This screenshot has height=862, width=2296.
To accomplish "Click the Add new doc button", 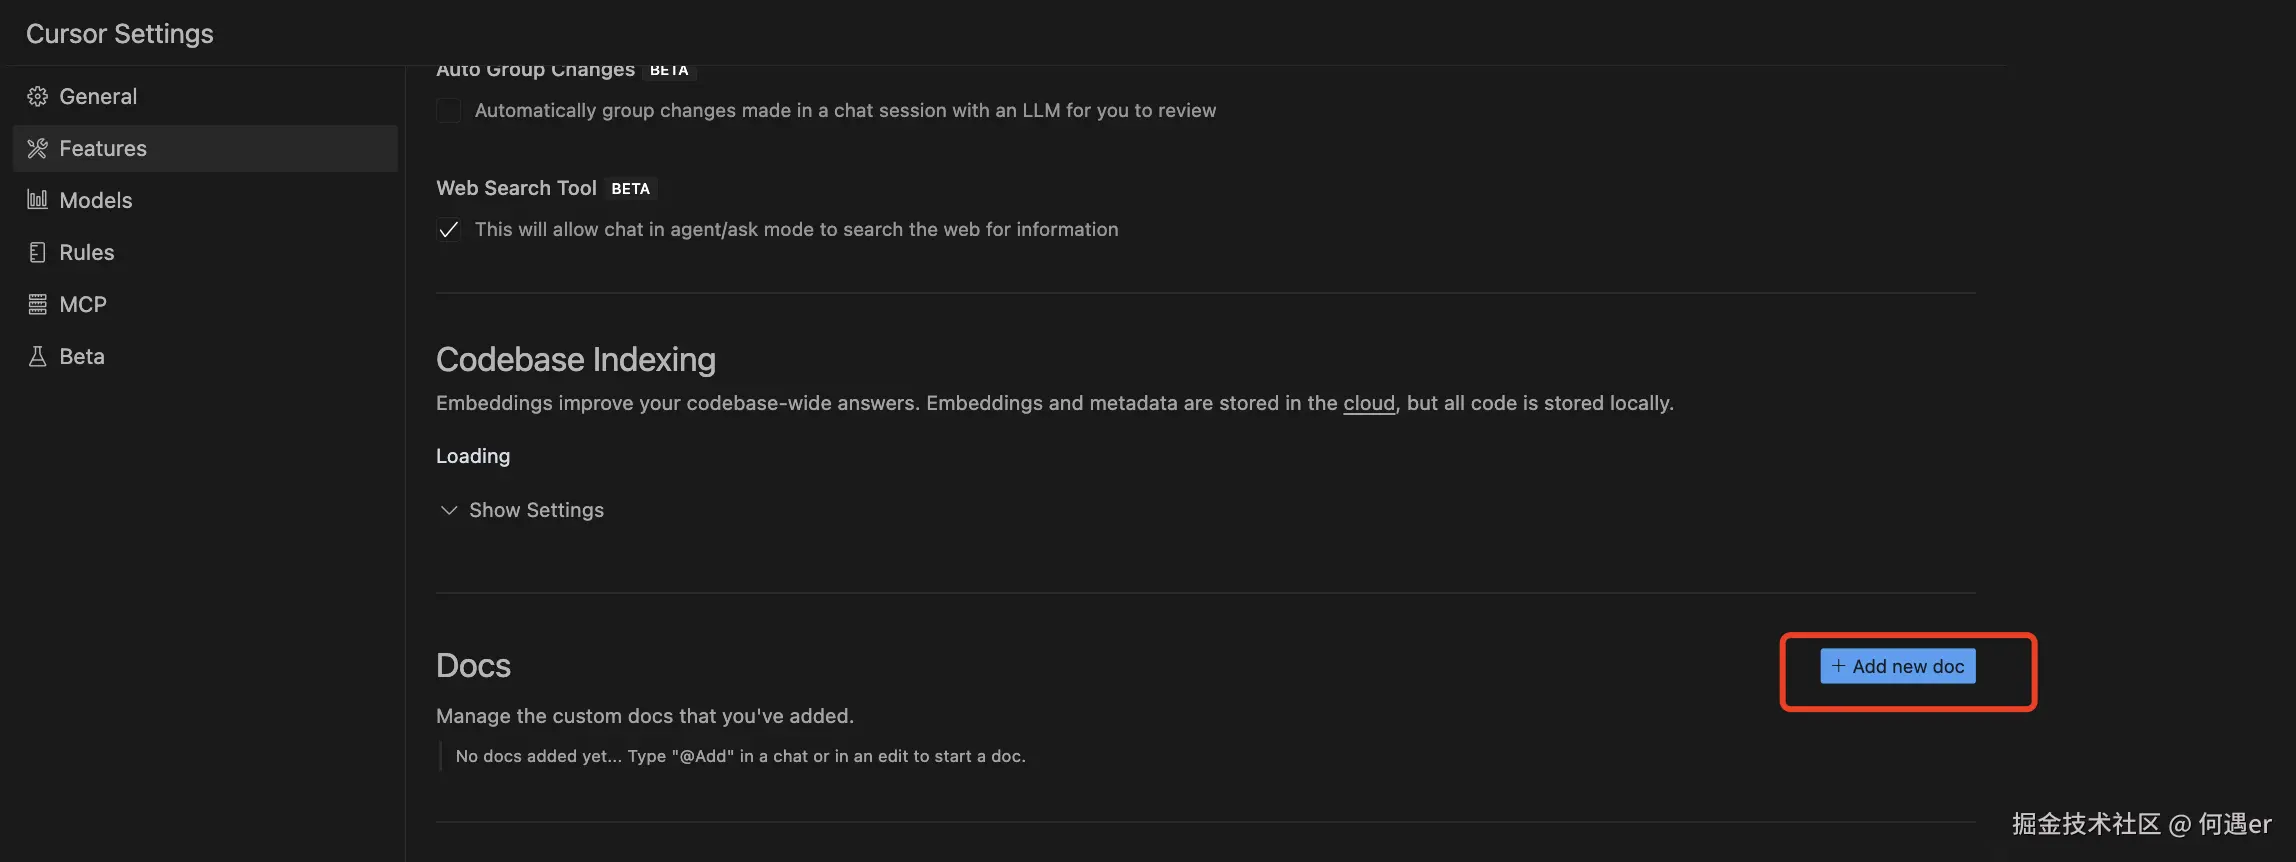I will pos(1898,666).
